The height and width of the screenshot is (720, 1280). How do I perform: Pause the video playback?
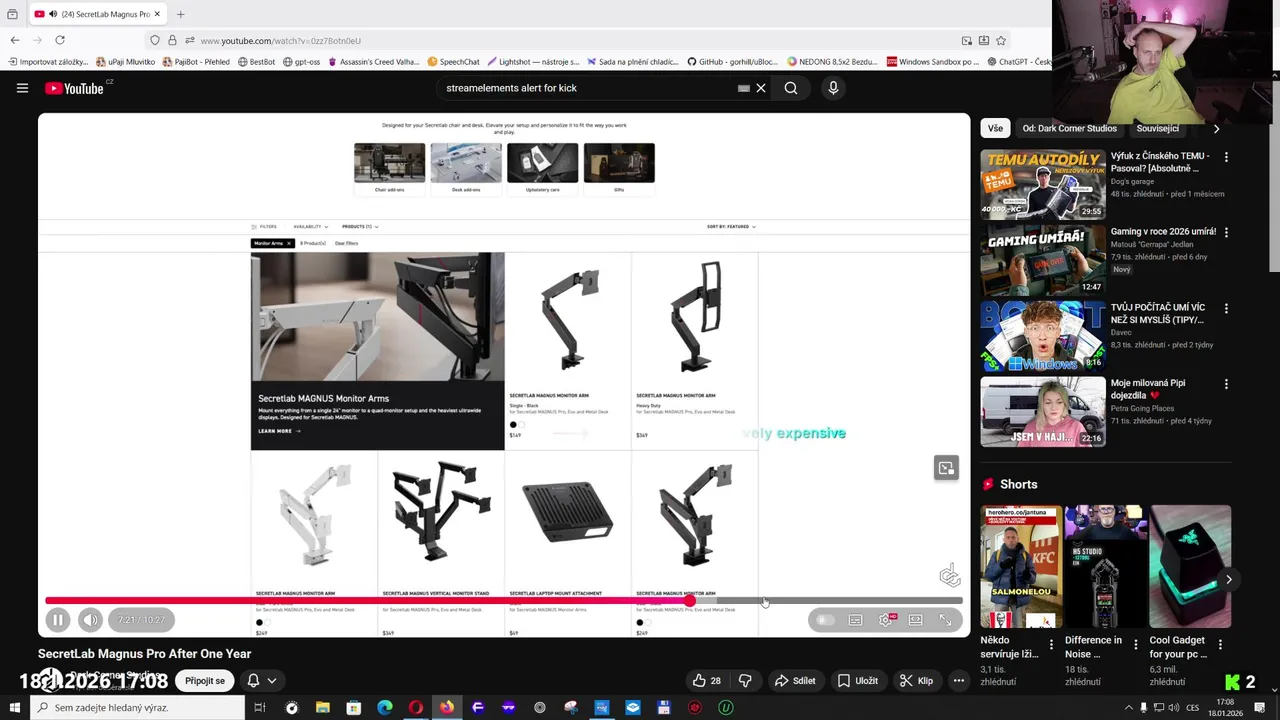(58, 620)
